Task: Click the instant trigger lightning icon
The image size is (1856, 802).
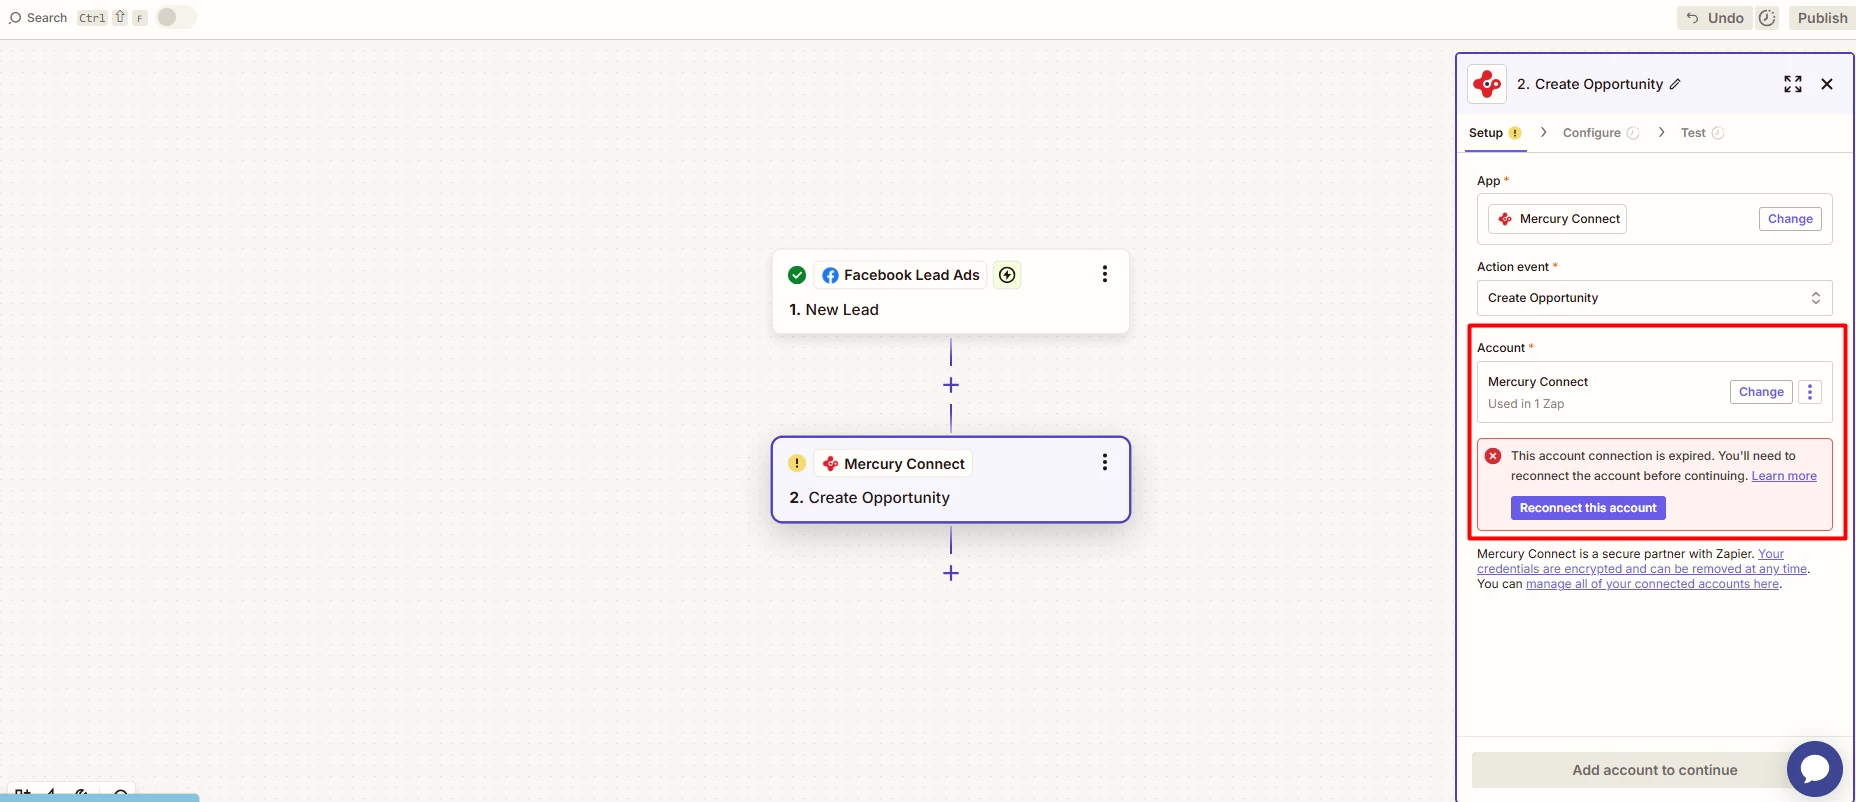Action: click(x=1007, y=275)
